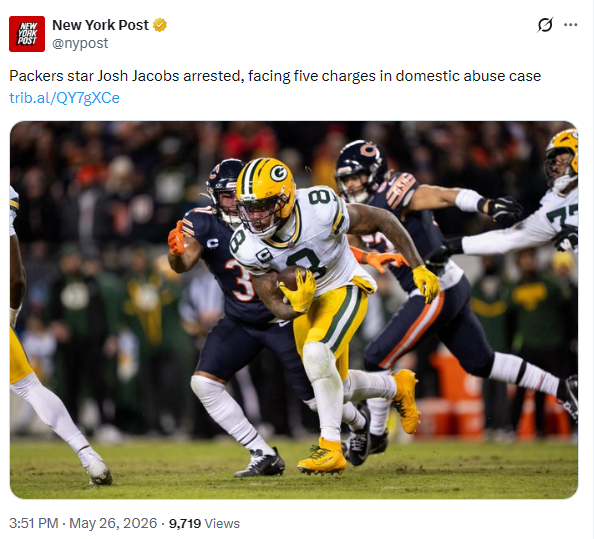Click the Josh Jacobs headline text
Image resolution: width=594 pixels, height=539 pixels.
(x=275, y=76)
